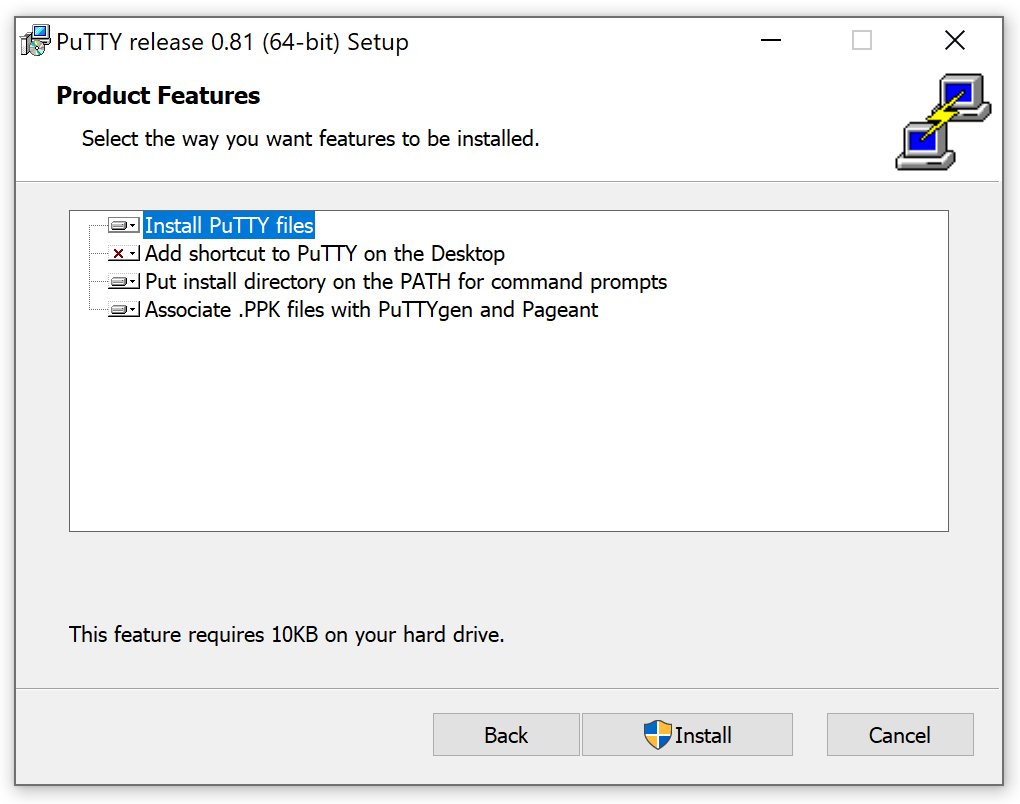Open drive icon dropdown for PATH feature
The image size is (1020, 804).
tap(124, 282)
